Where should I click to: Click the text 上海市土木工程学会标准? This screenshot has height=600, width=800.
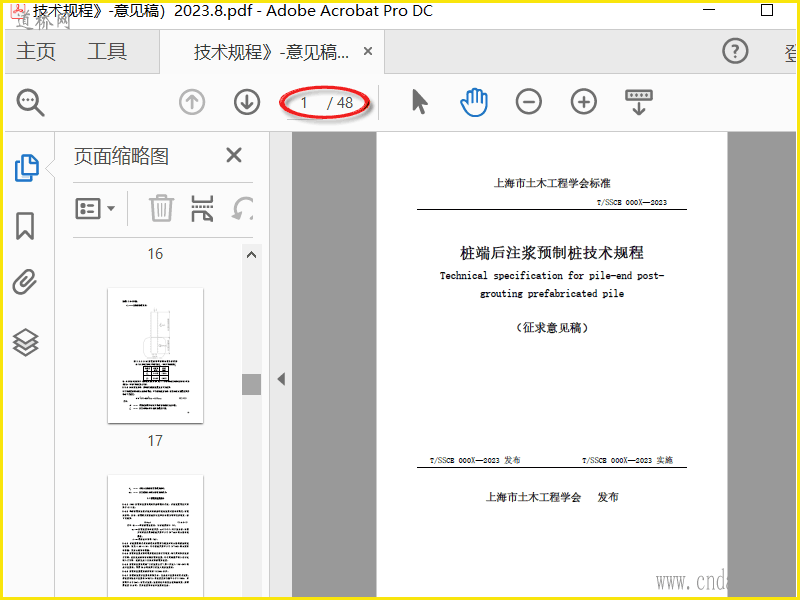click(x=552, y=183)
